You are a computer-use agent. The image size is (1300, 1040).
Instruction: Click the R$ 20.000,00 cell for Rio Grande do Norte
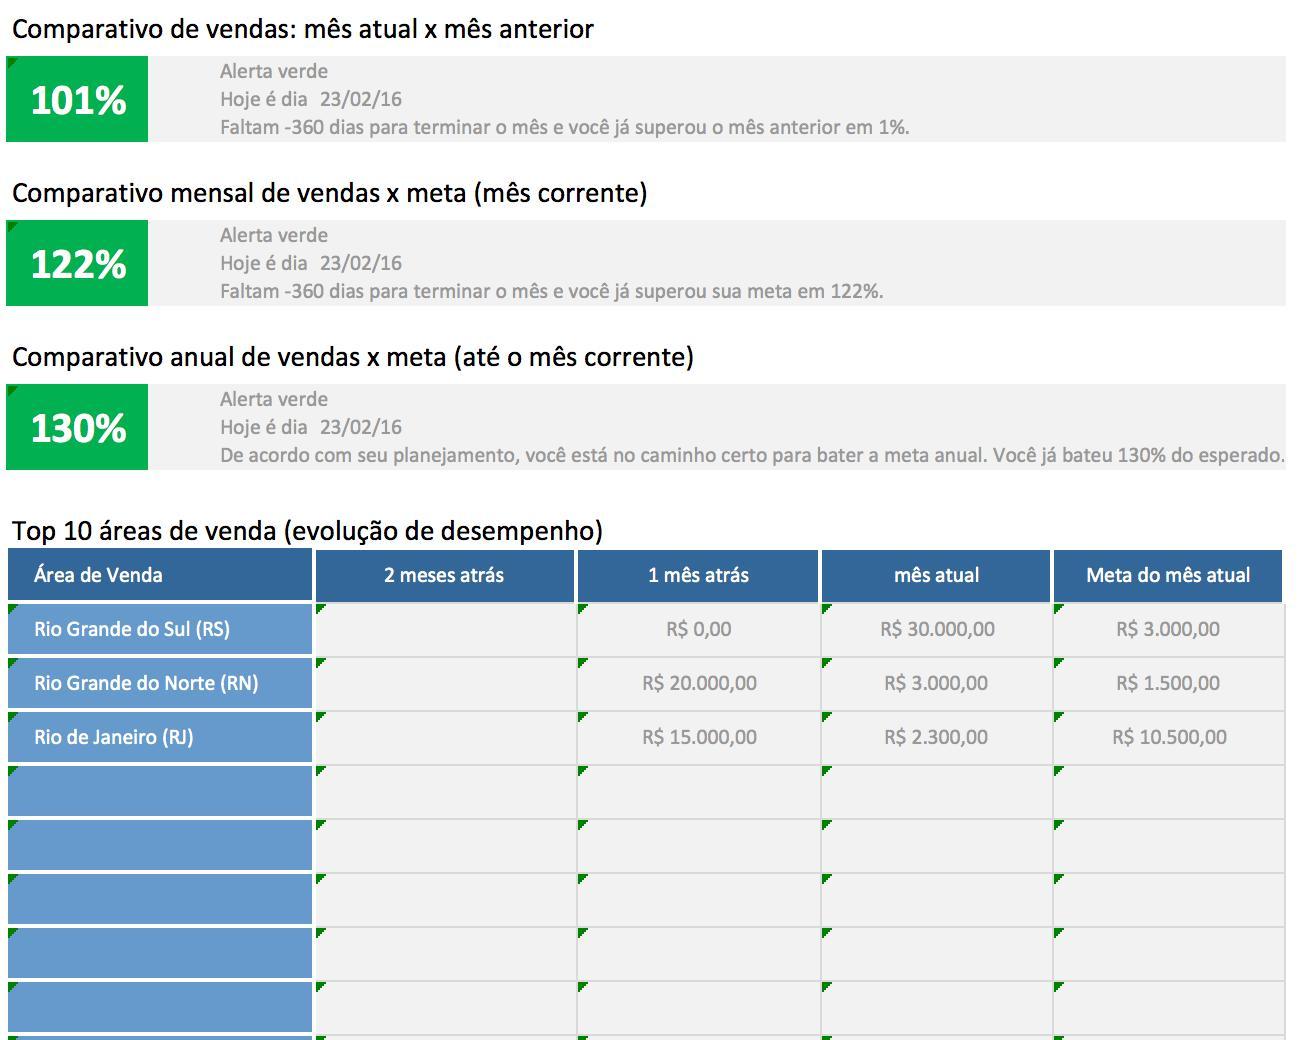(698, 683)
